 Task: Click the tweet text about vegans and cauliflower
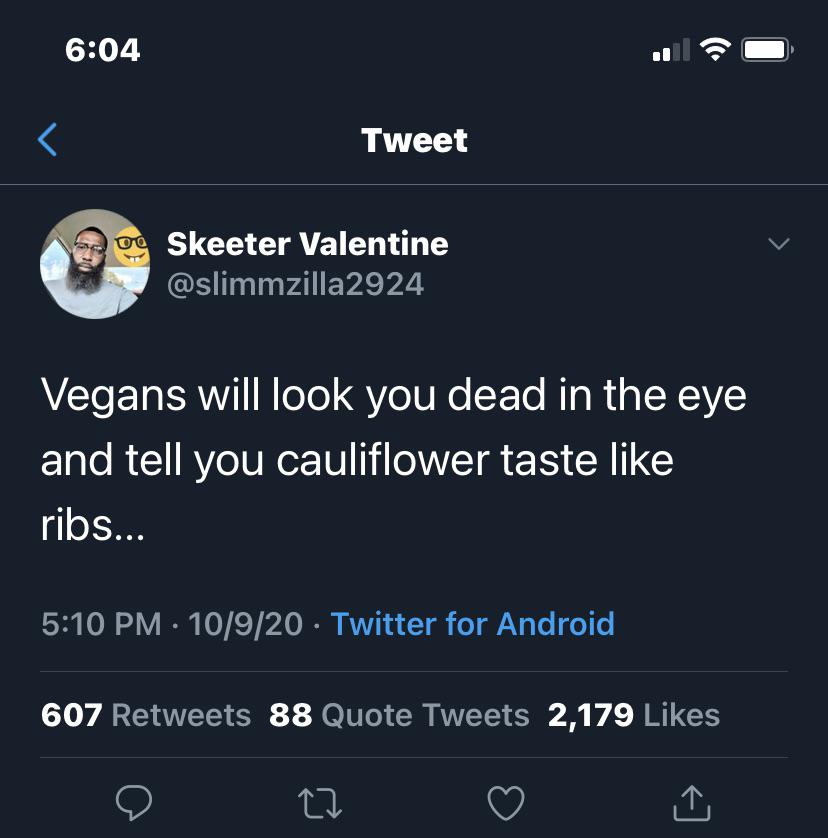(393, 461)
